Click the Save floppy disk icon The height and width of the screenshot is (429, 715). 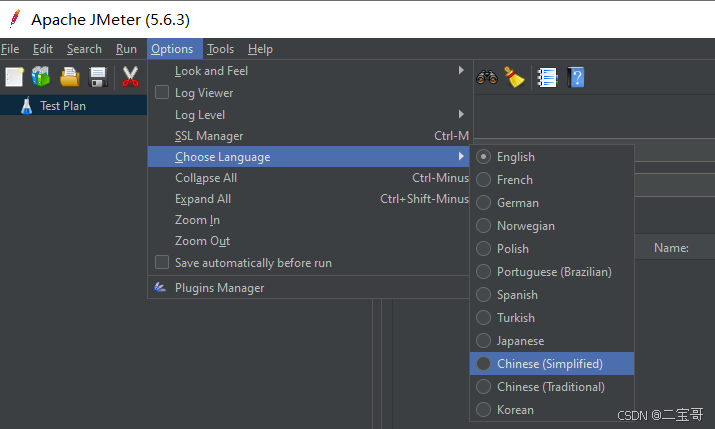(x=98, y=77)
